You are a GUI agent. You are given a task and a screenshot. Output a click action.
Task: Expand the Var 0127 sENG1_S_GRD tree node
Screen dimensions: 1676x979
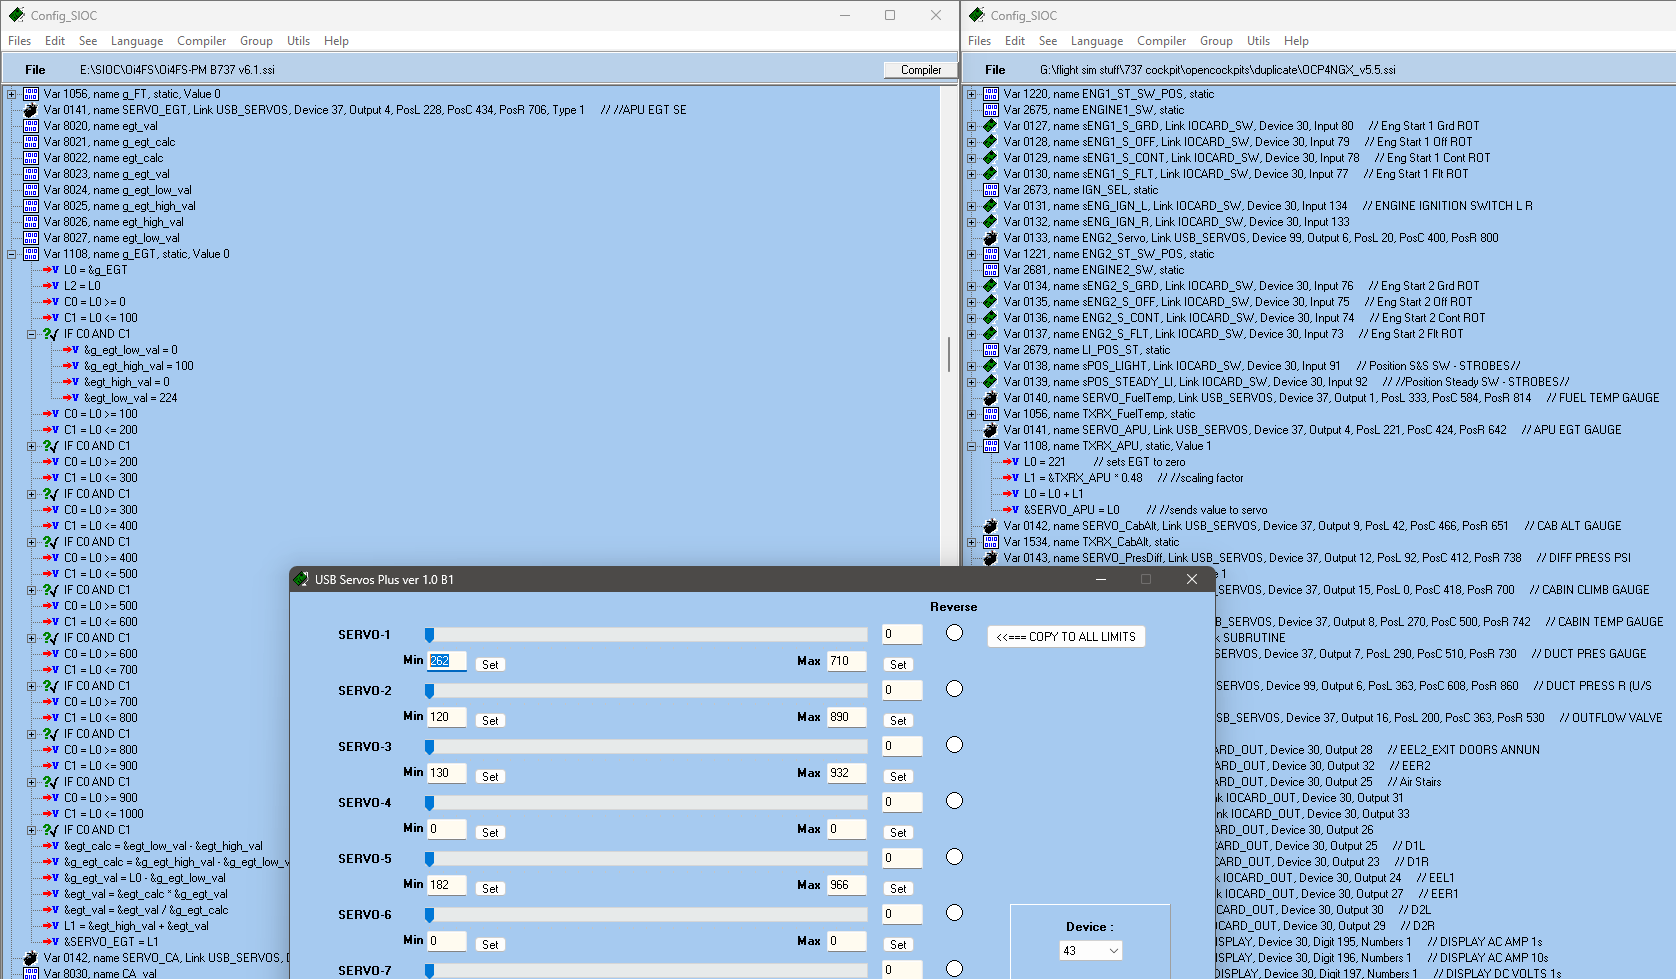click(x=970, y=126)
